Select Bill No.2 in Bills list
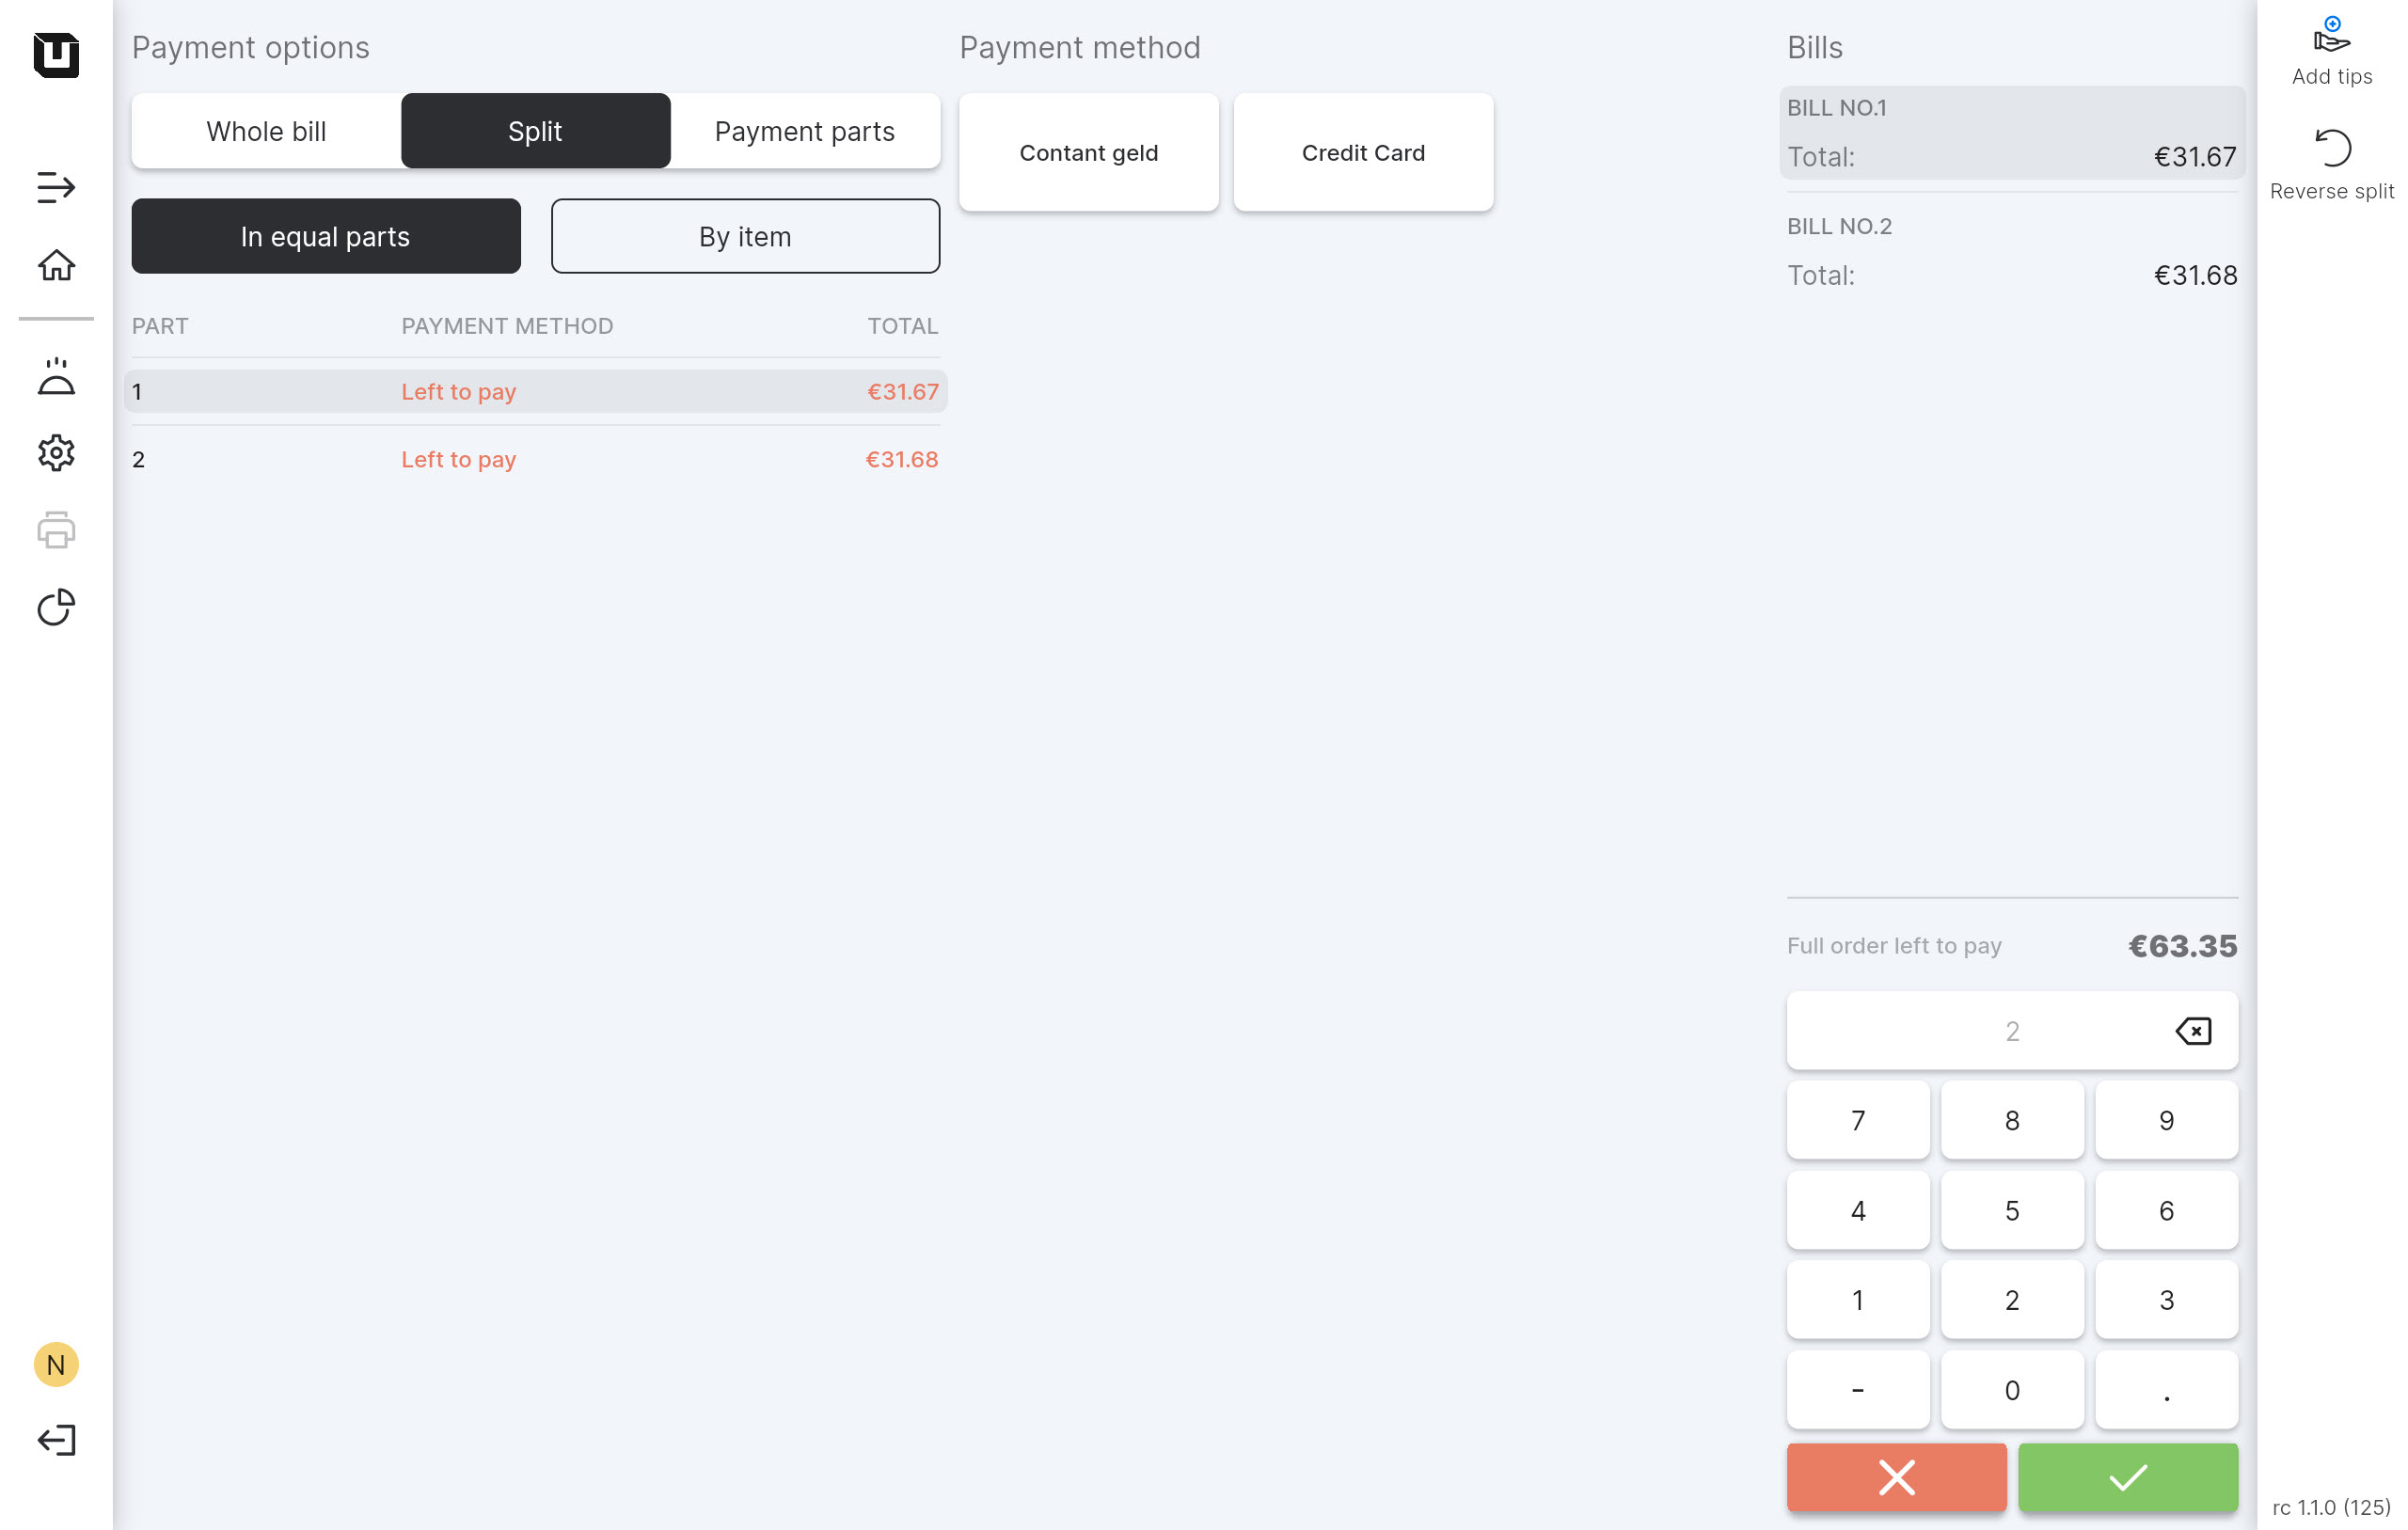The image size is (2408, 1530). (x=2011, y=252)
